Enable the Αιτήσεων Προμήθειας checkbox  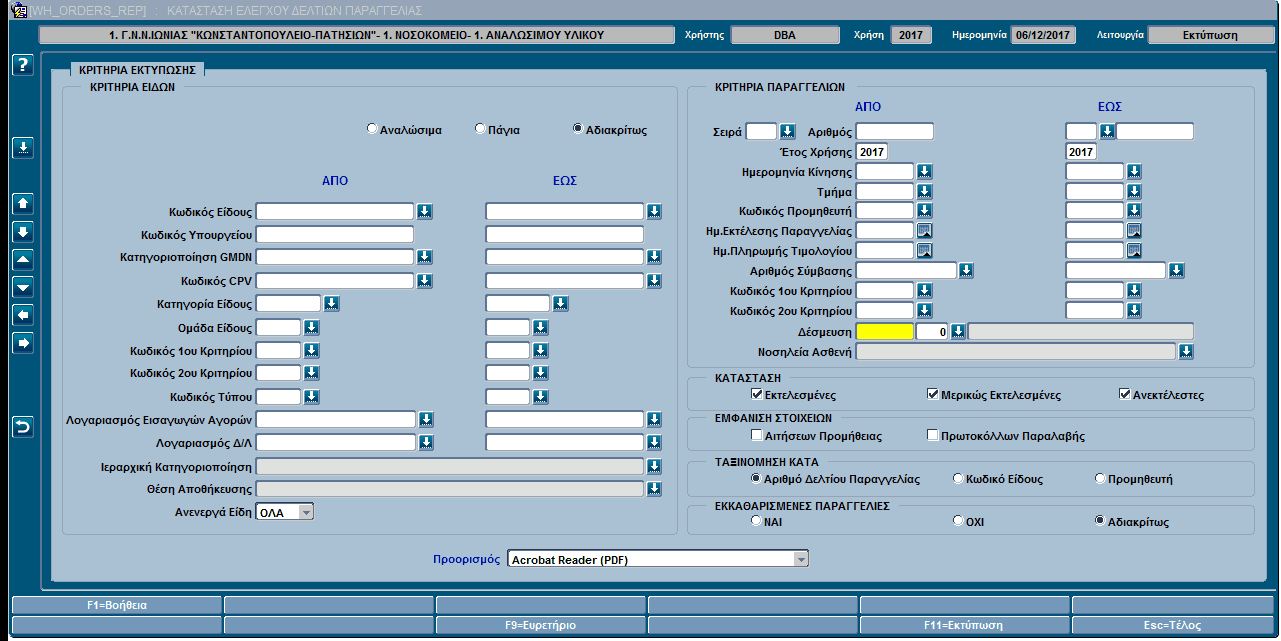click(x=757, y=436)
